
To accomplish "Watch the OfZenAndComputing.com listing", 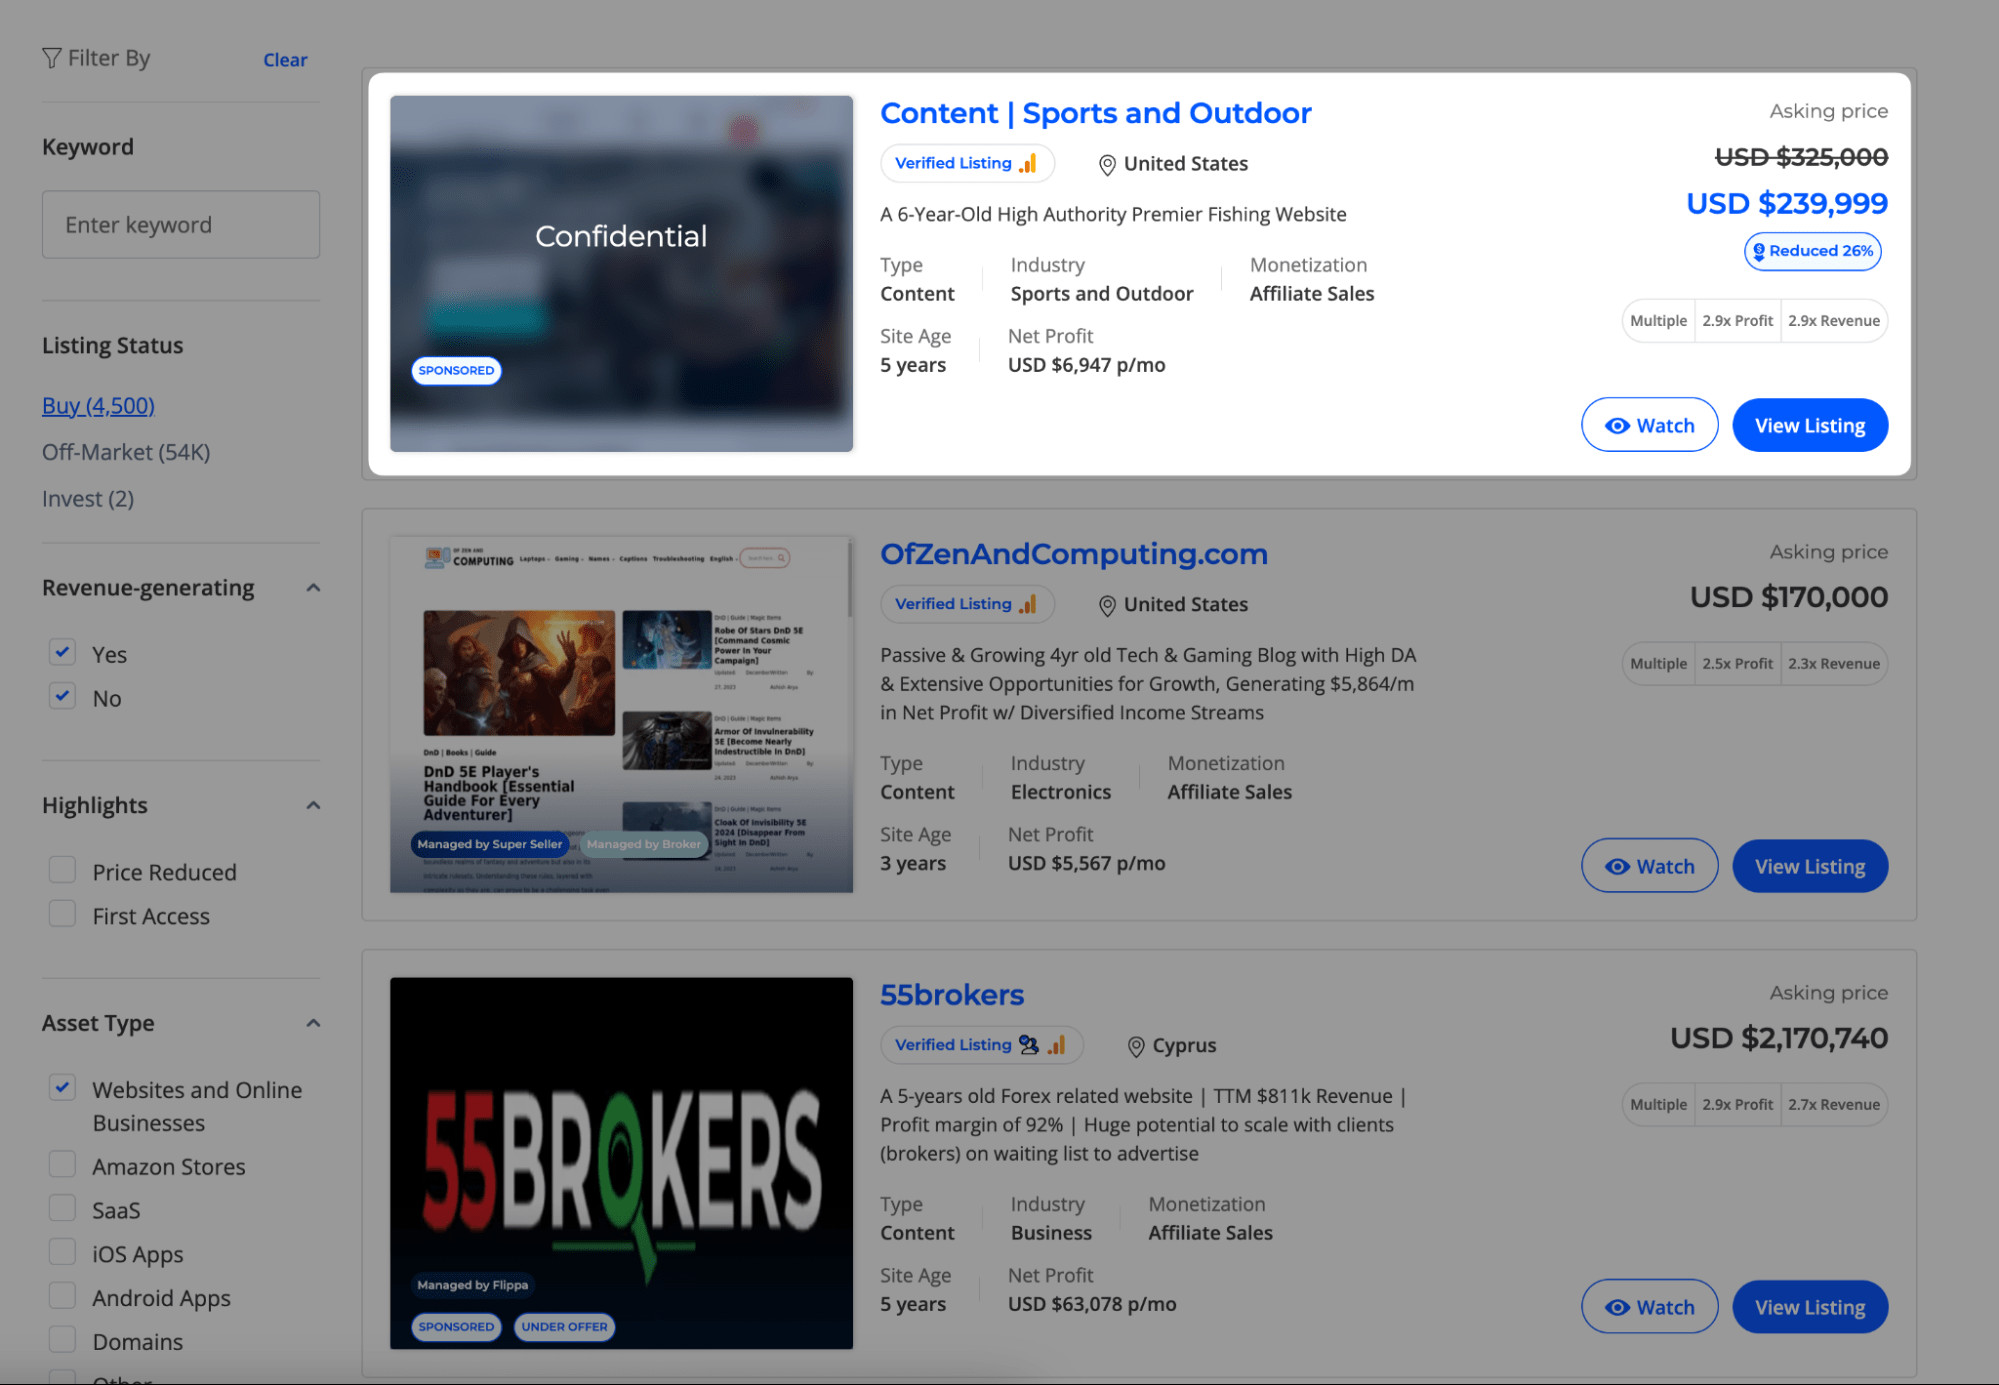I will coord(1649,866).
